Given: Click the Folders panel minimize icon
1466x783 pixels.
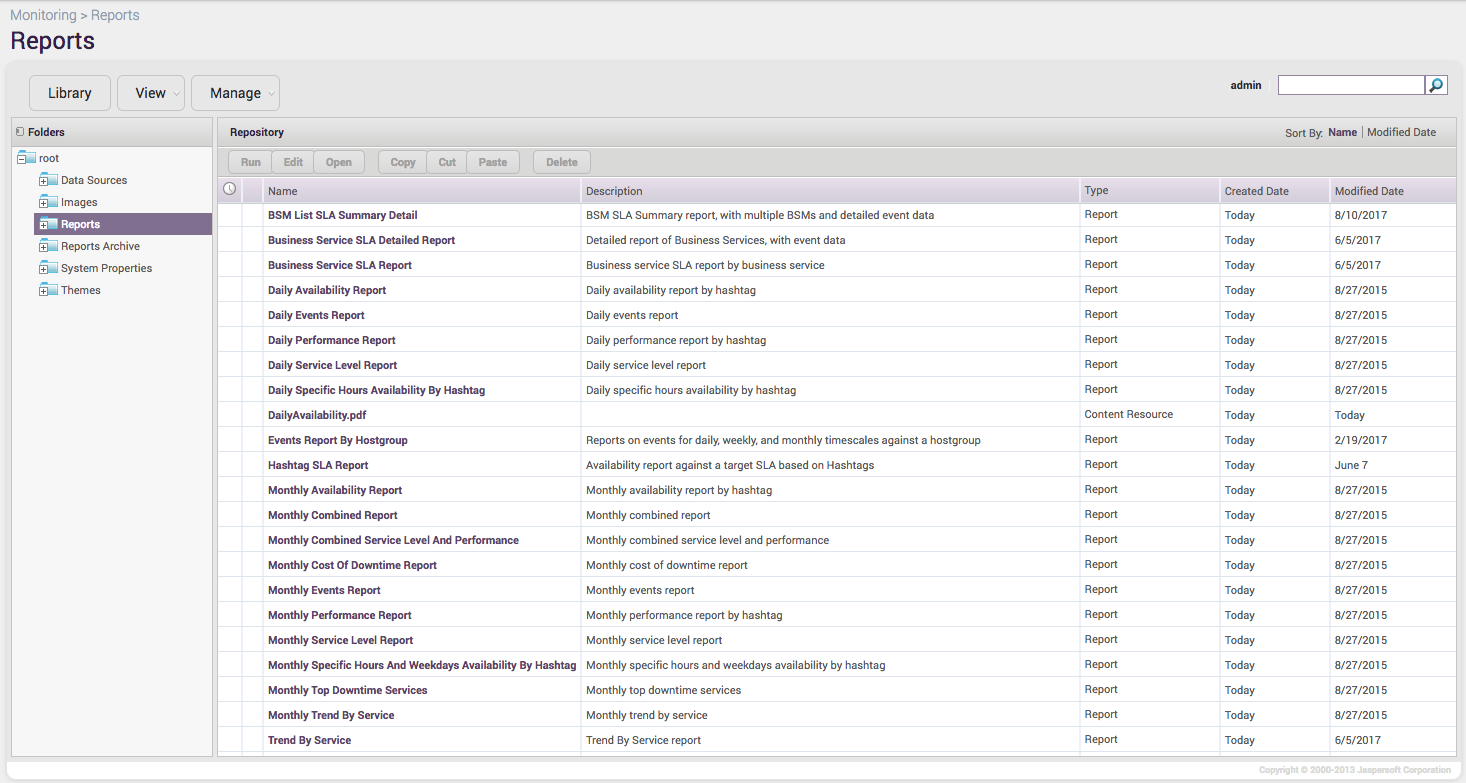Looking at the screenshot, I should tap(20, 132).
